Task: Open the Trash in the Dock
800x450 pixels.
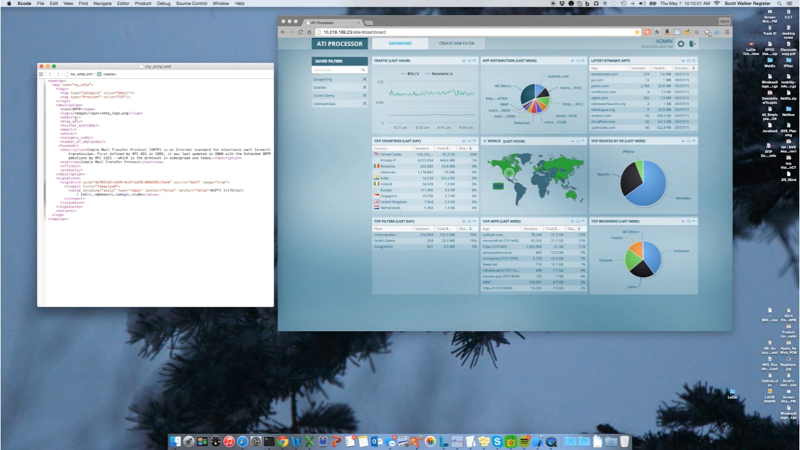Action: click(624, 442)
